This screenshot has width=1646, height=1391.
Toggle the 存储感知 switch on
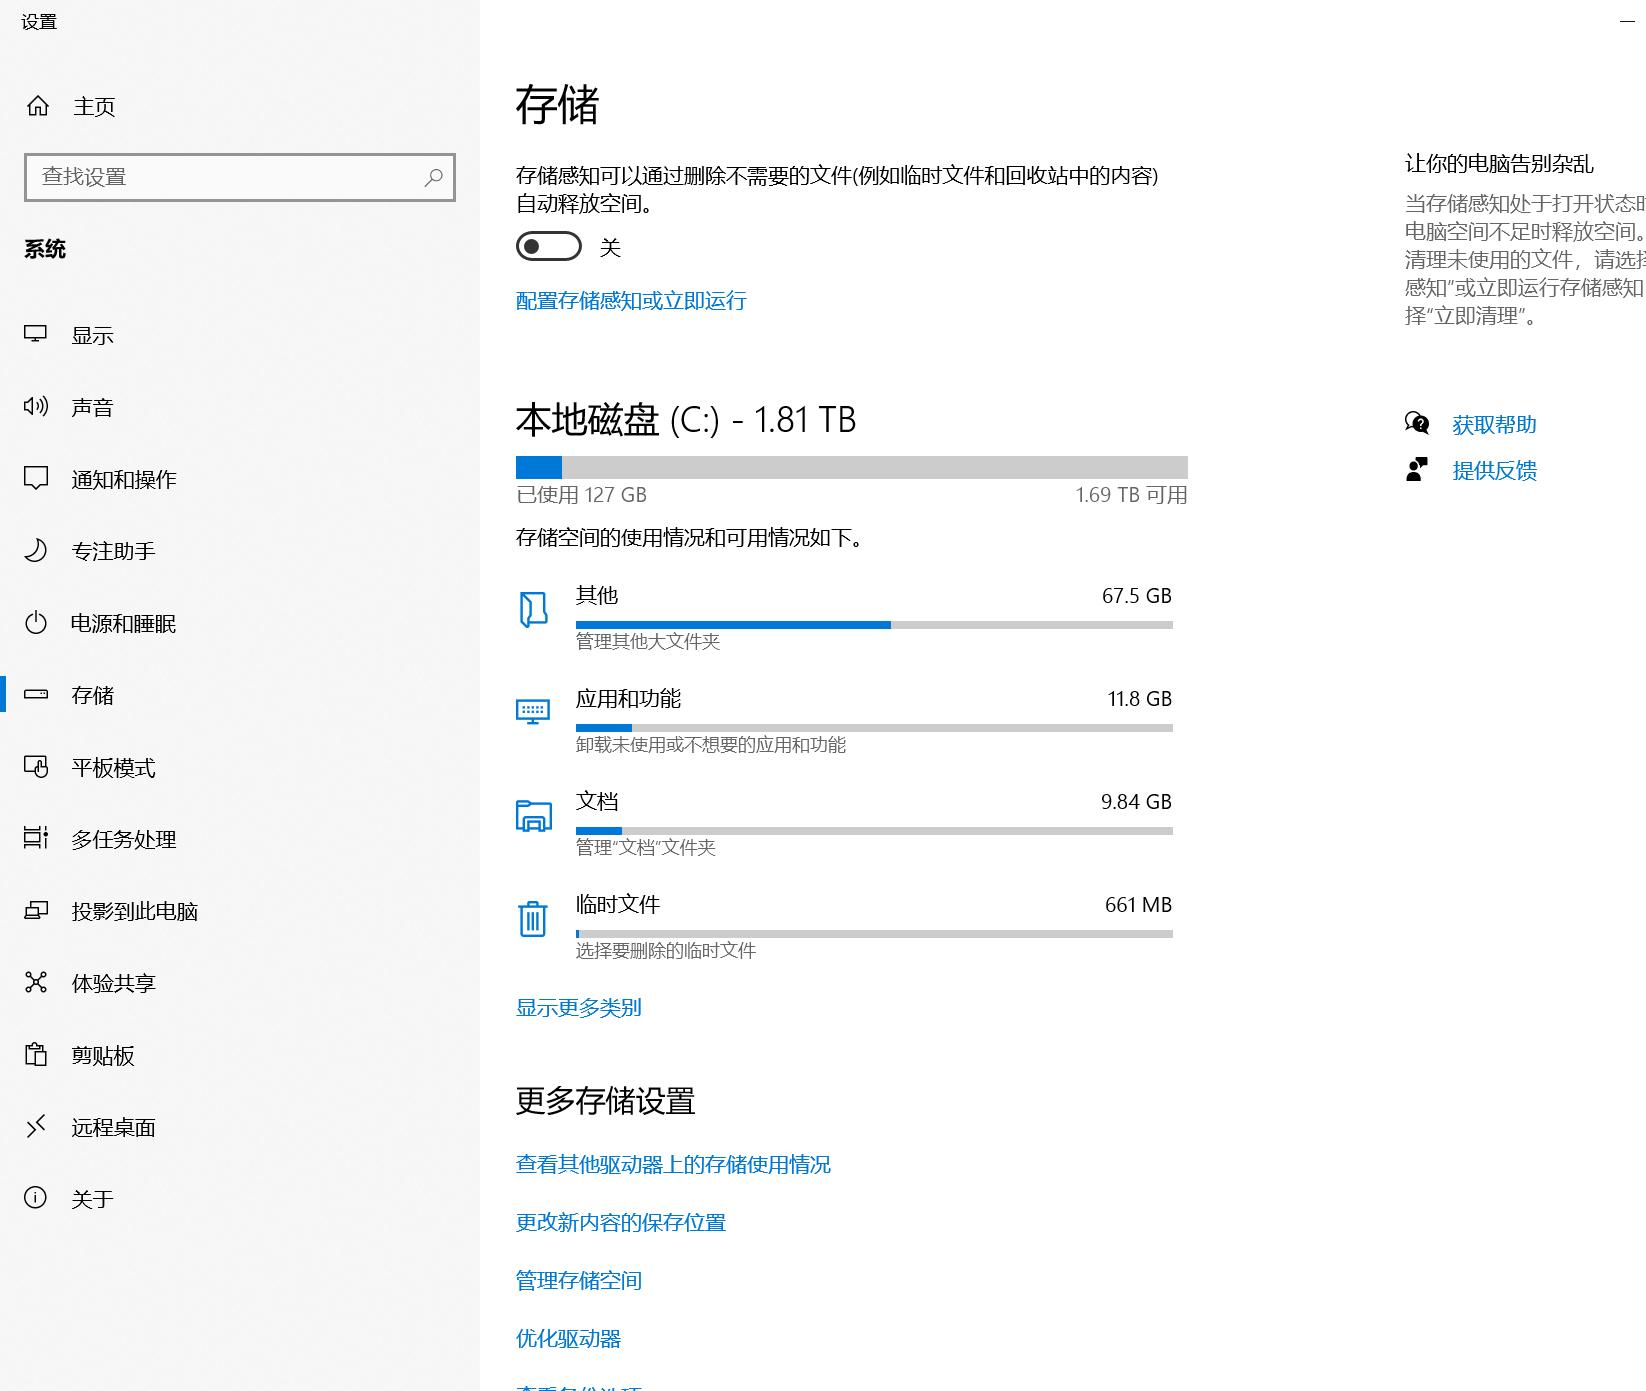pos(548,246)
